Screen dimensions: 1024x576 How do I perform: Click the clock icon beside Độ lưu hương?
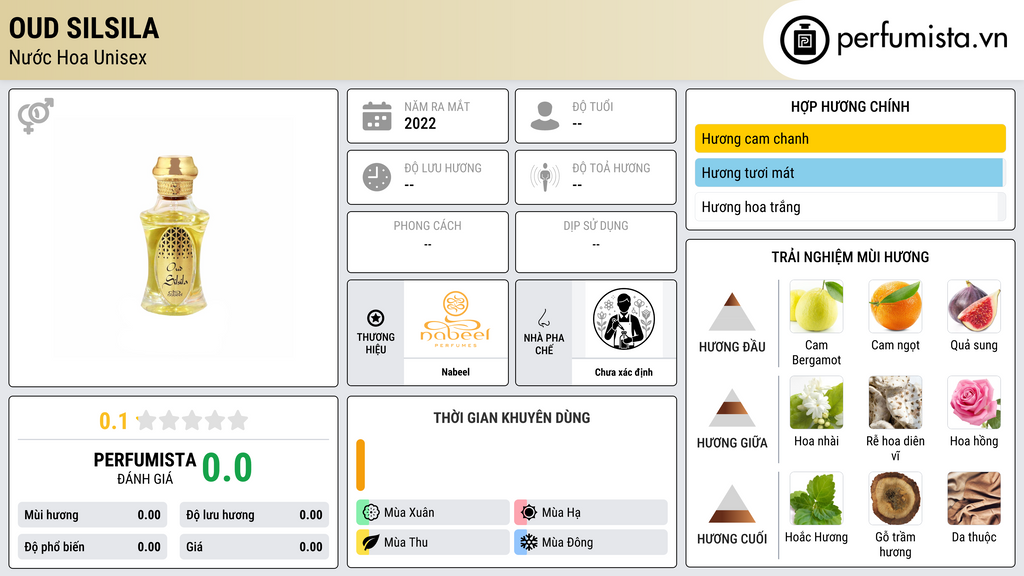377,177
